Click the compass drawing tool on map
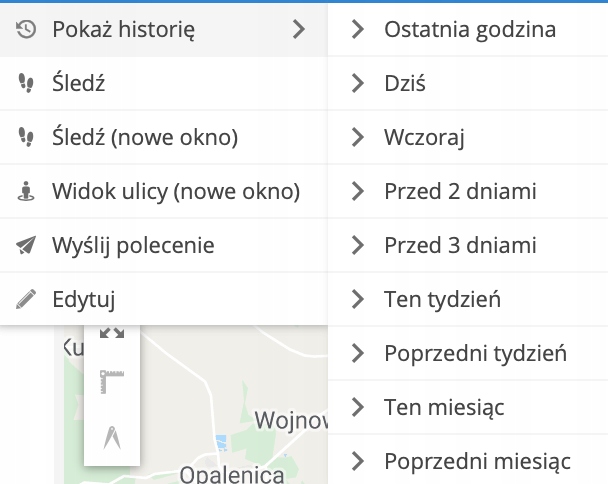The height and width of the screenshot is (484, 608). click(112, 438)
